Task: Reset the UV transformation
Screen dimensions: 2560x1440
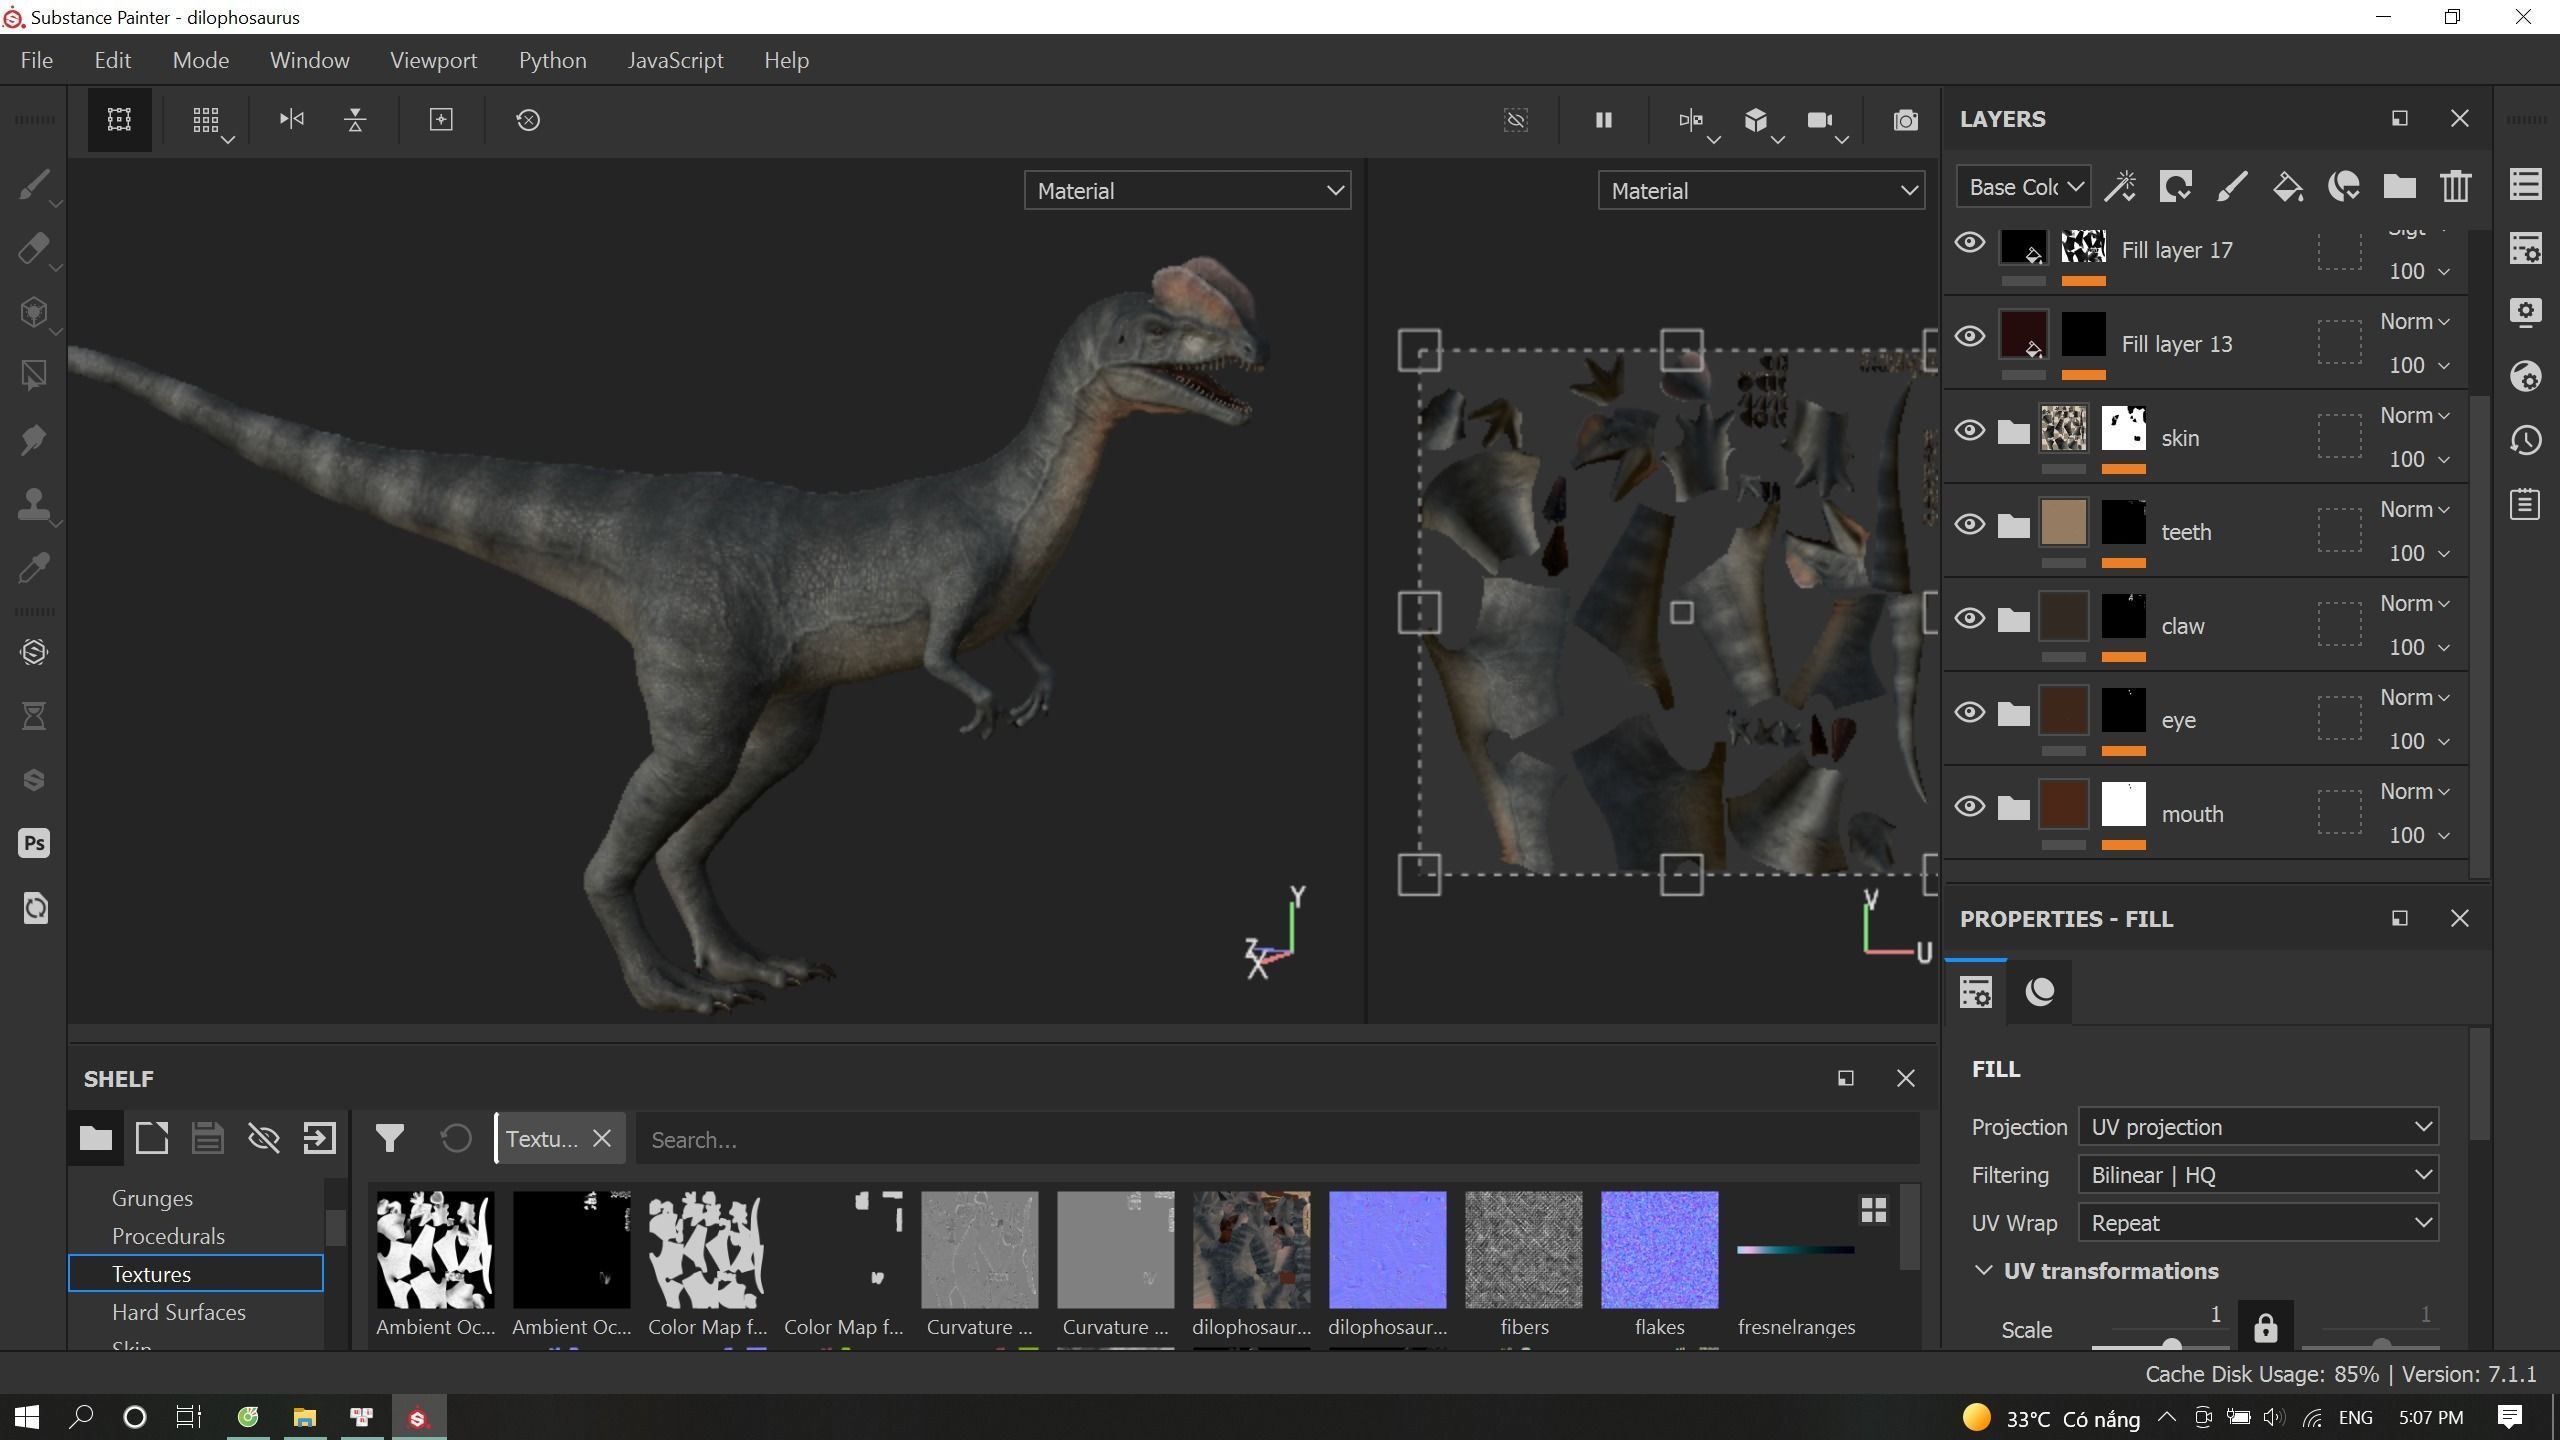Action: pos(528,120)
